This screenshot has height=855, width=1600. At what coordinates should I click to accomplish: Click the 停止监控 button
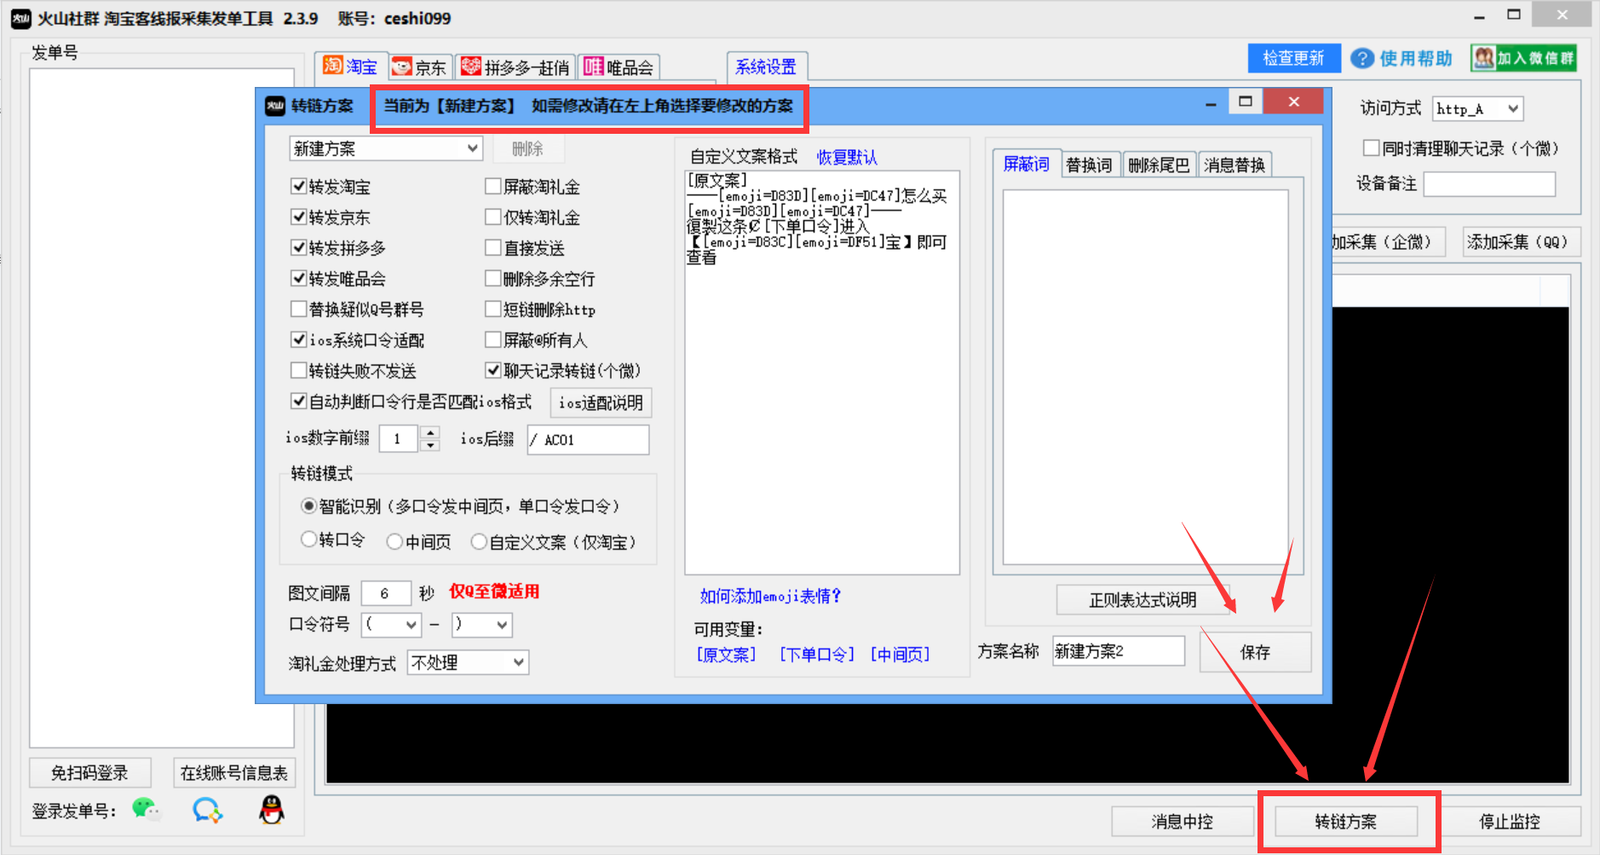[1510, 821]
